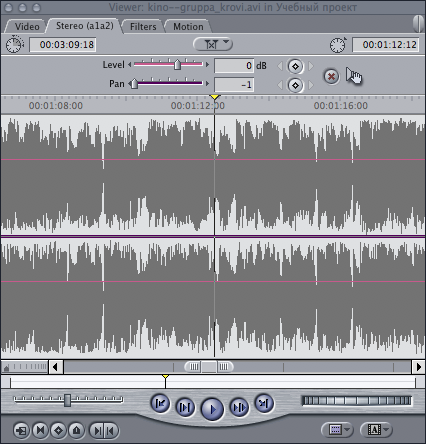Screen dimensions: 426x444
Task: Click the Pan value field showing -1
Action: click(x=234, y=85)
